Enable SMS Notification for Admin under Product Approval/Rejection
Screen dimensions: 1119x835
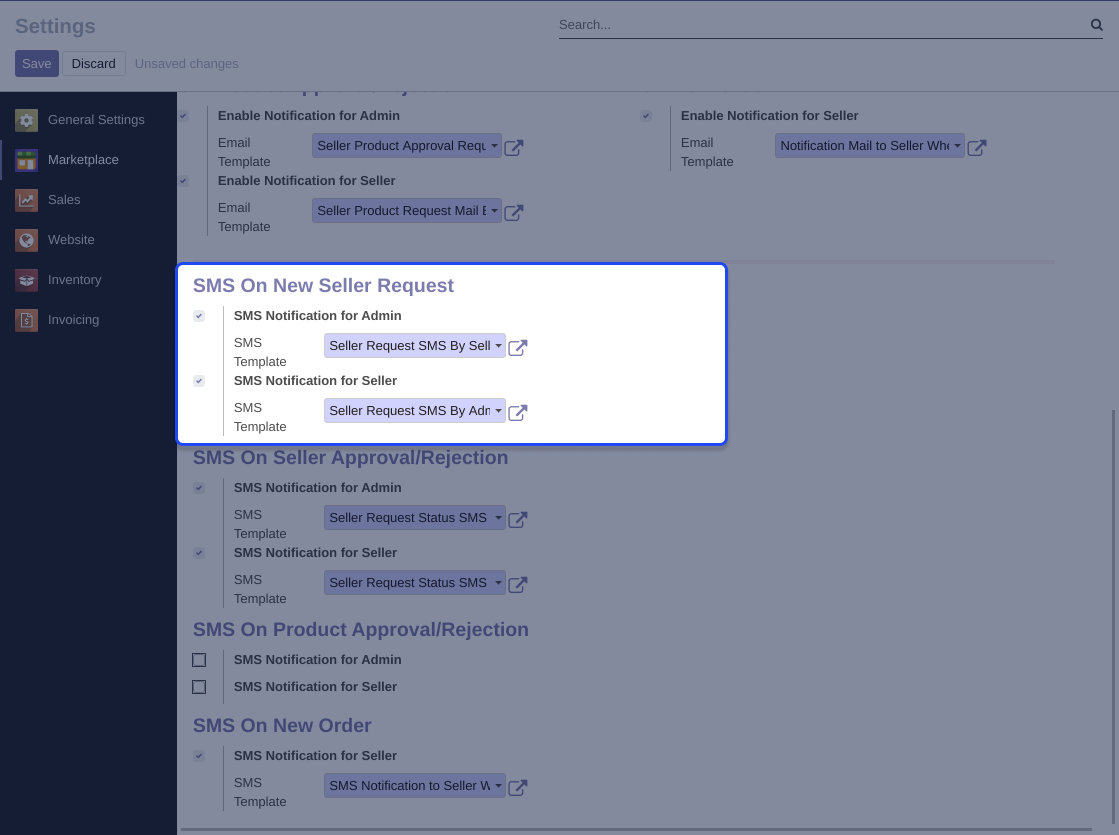click(199, 660)
